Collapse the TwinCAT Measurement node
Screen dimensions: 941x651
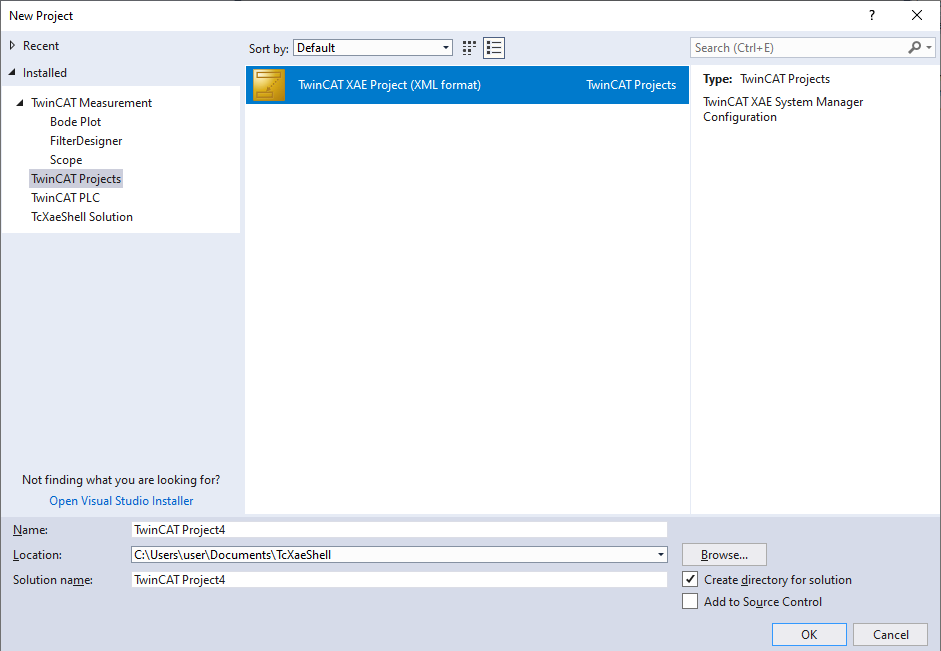coord(20,103)
